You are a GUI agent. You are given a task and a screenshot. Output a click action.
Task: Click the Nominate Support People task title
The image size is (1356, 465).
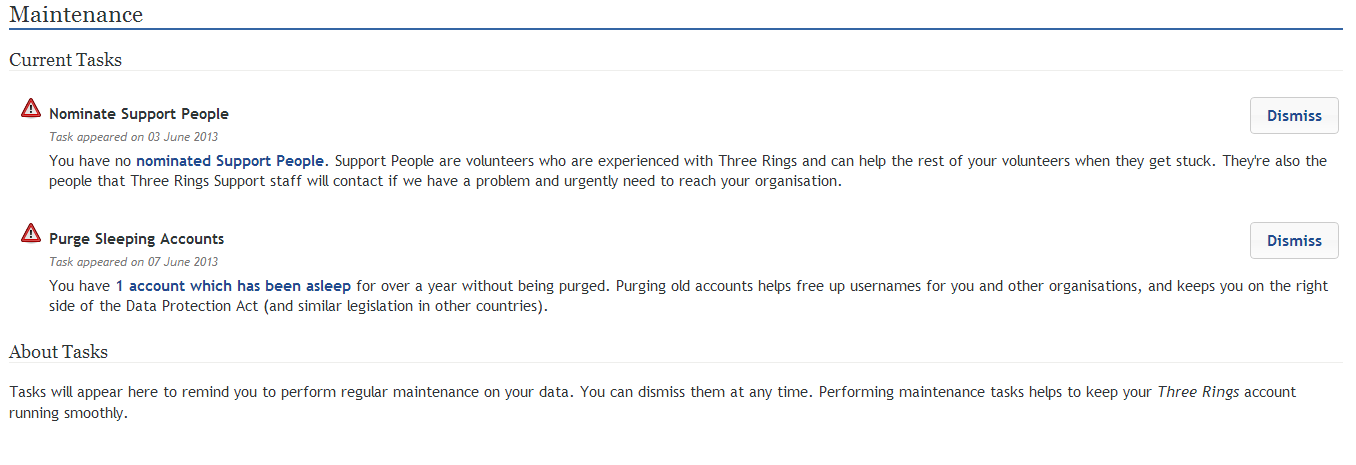(139, 114)
